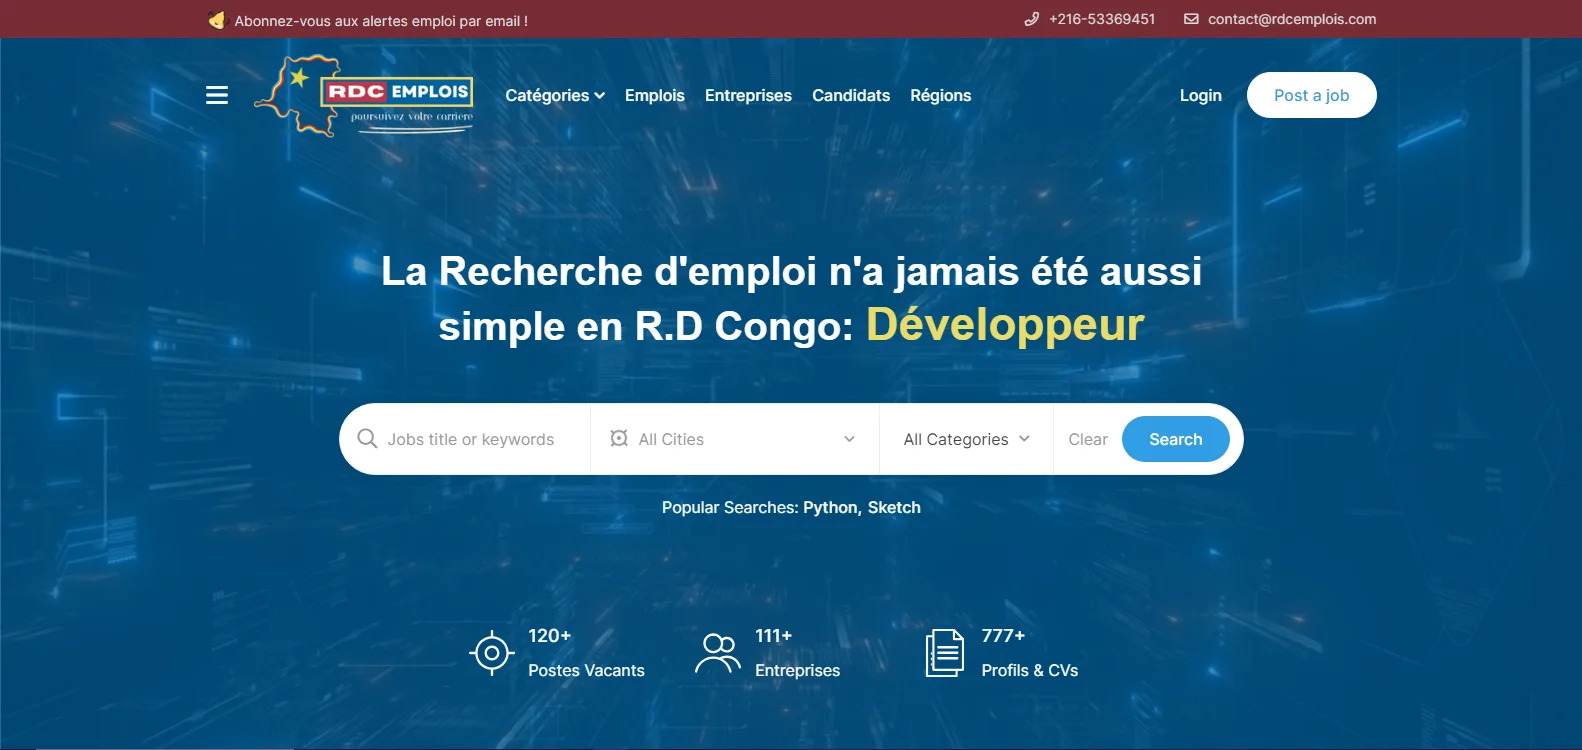Select popular search Python
Image resolution: width=1582 pixels, height=750 pixels.
coord(831,507)
